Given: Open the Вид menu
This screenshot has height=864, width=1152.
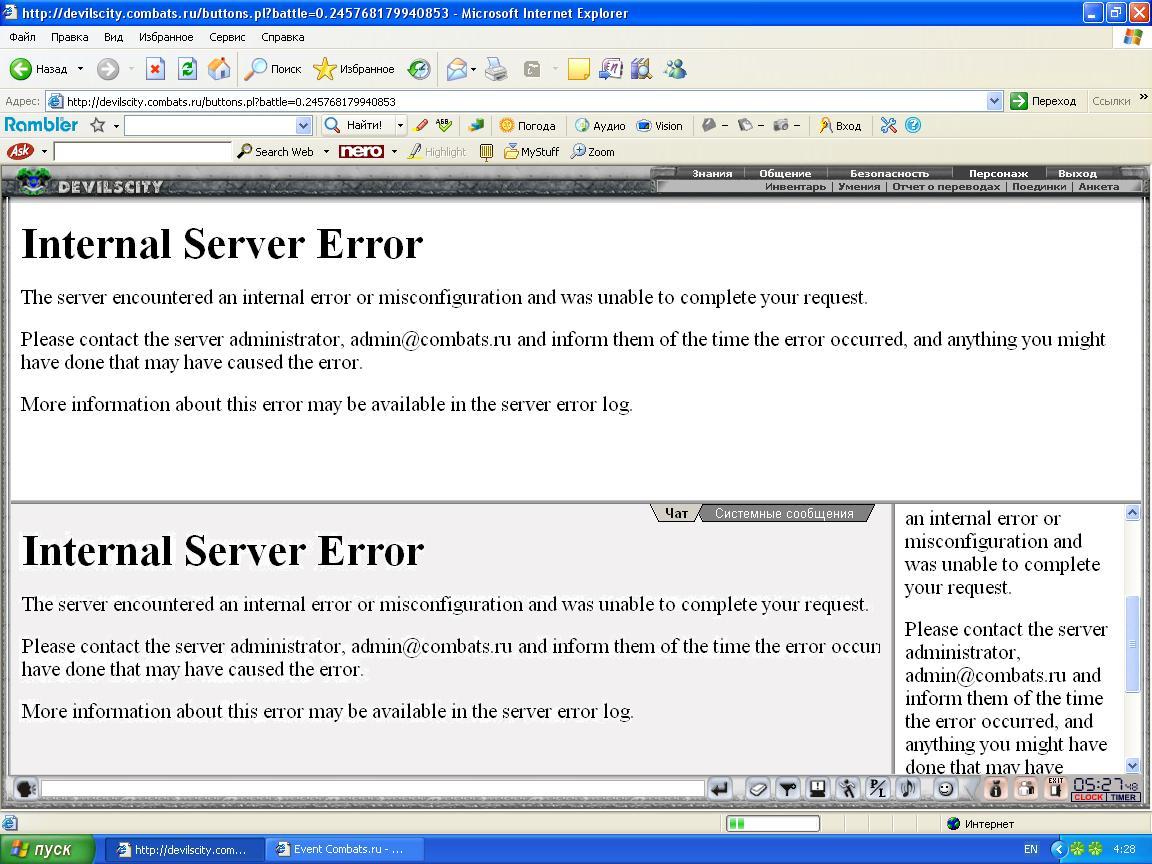Looking at the screenshot, I should 113,37.
